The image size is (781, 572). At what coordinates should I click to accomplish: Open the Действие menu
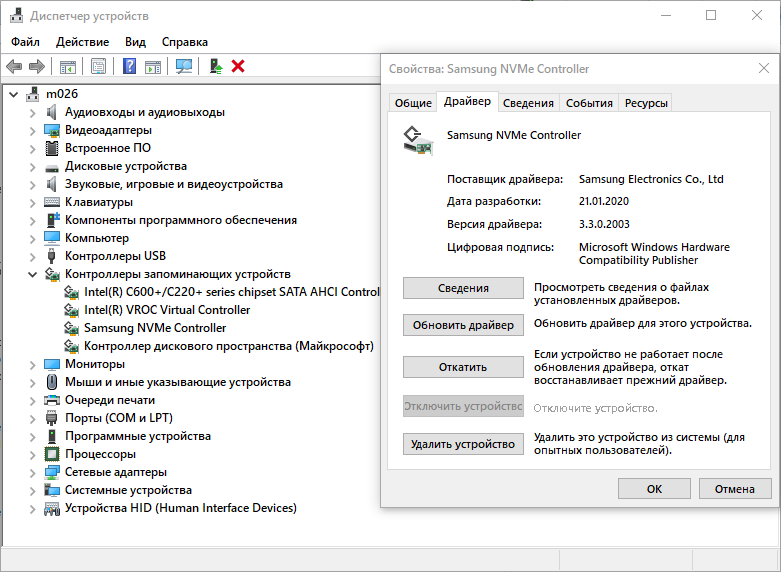[x=82, y=42]
